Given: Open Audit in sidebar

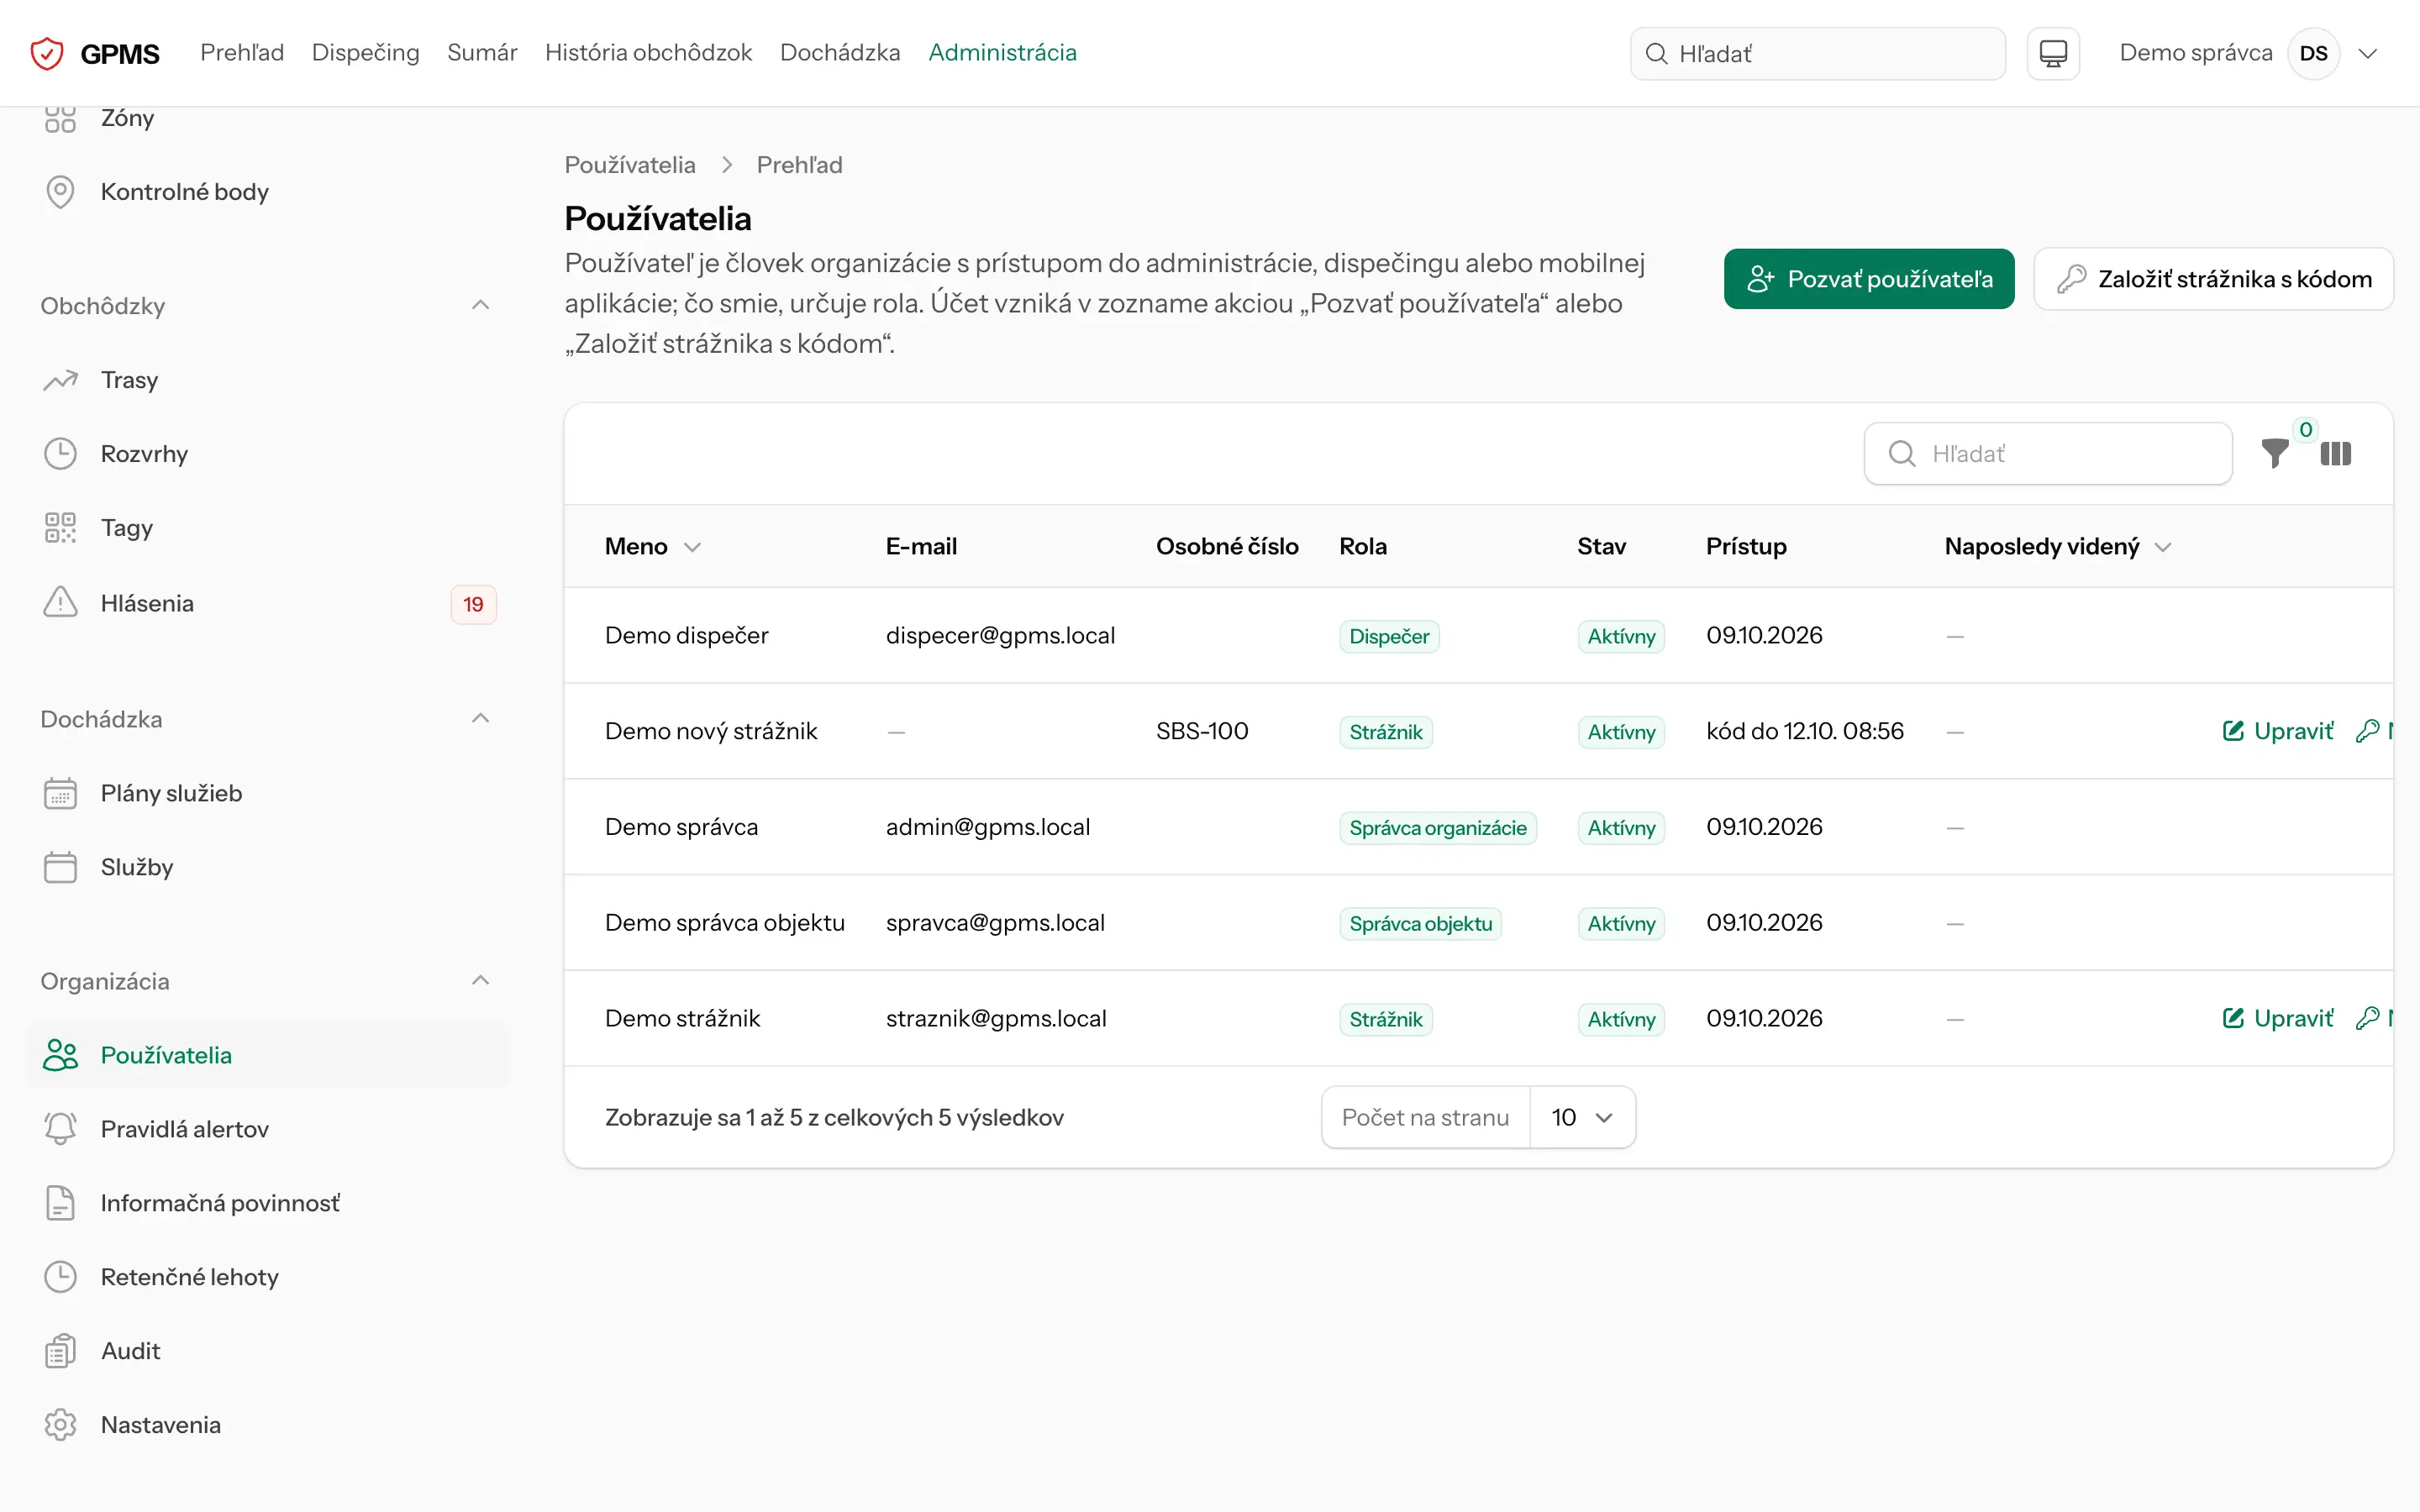Looking at the screenshot, I should tap(268, 1351).
